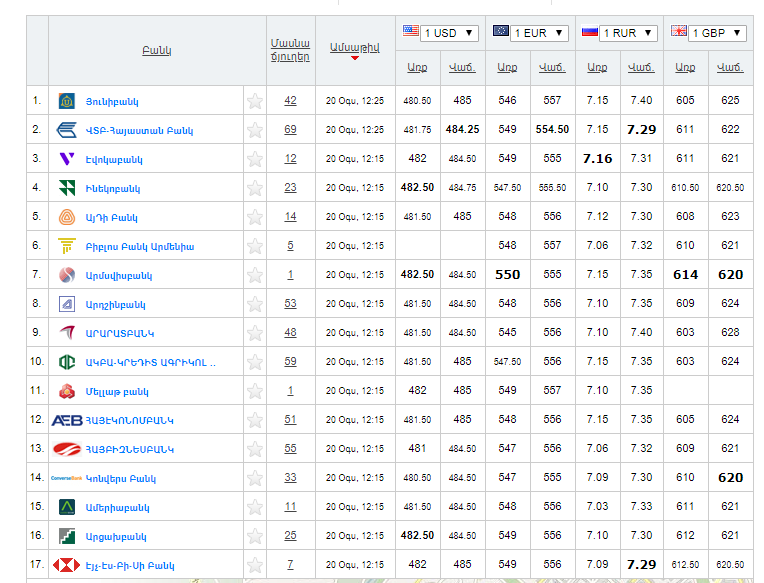Sort by USD sell rate column header
The image size is (764, 583).
tap(462, 68)
